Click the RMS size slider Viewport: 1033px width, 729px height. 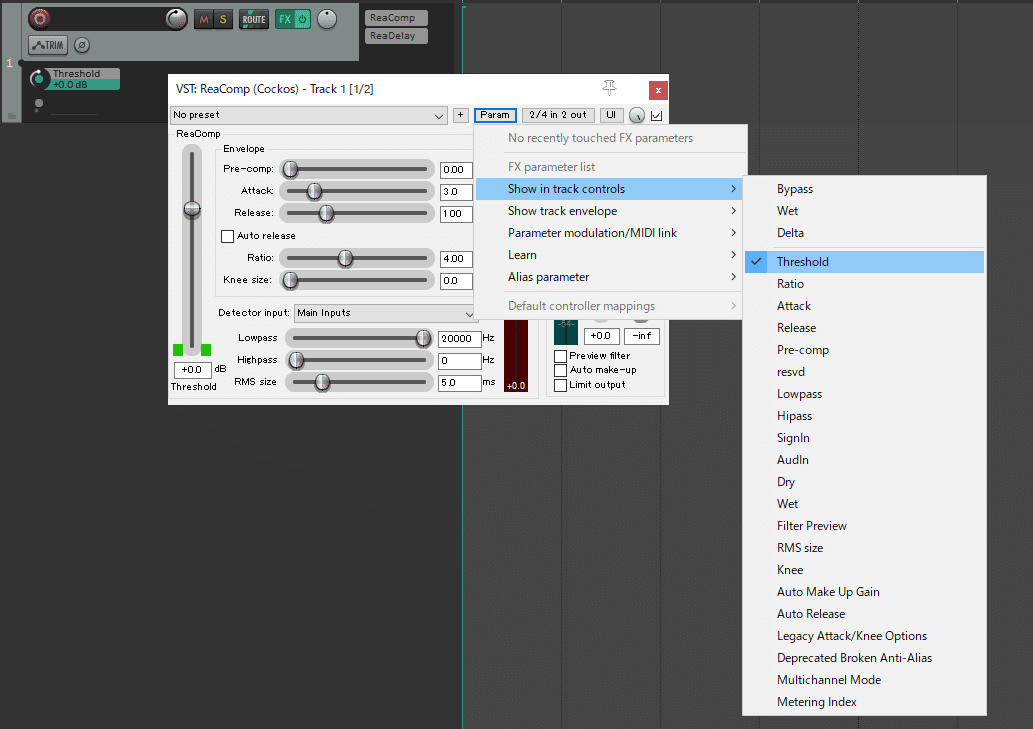coord(360,382)
